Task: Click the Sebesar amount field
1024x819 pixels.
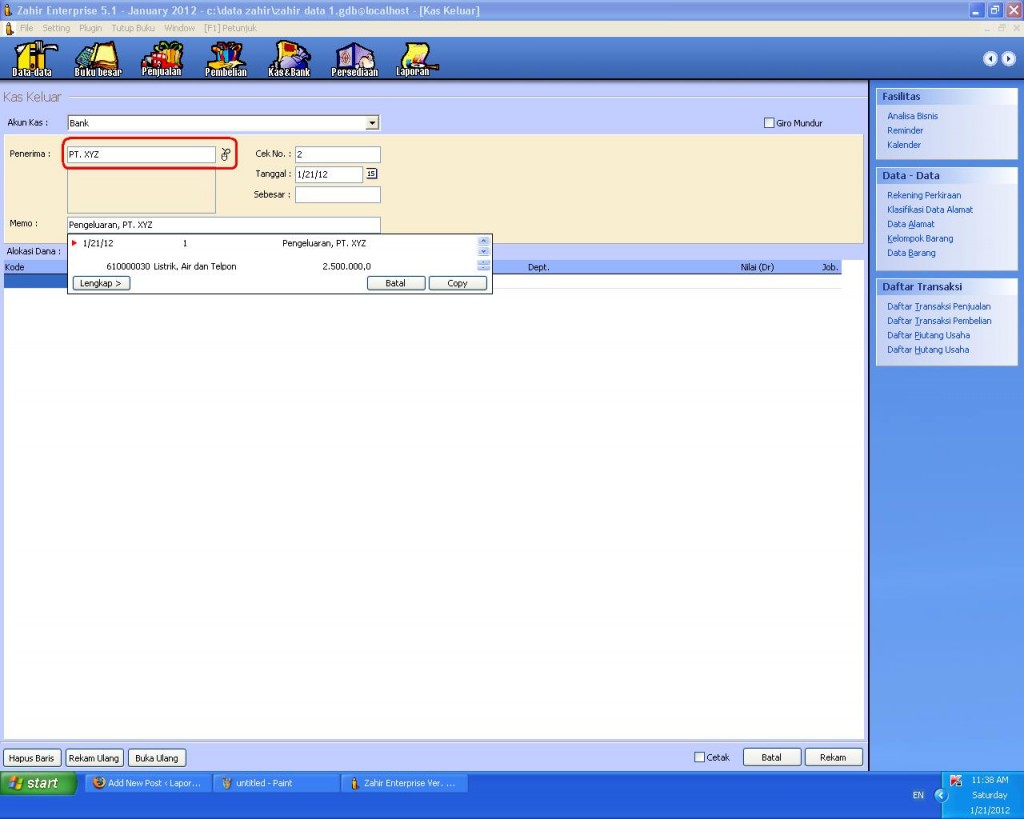Action: [x=337, y=195]
